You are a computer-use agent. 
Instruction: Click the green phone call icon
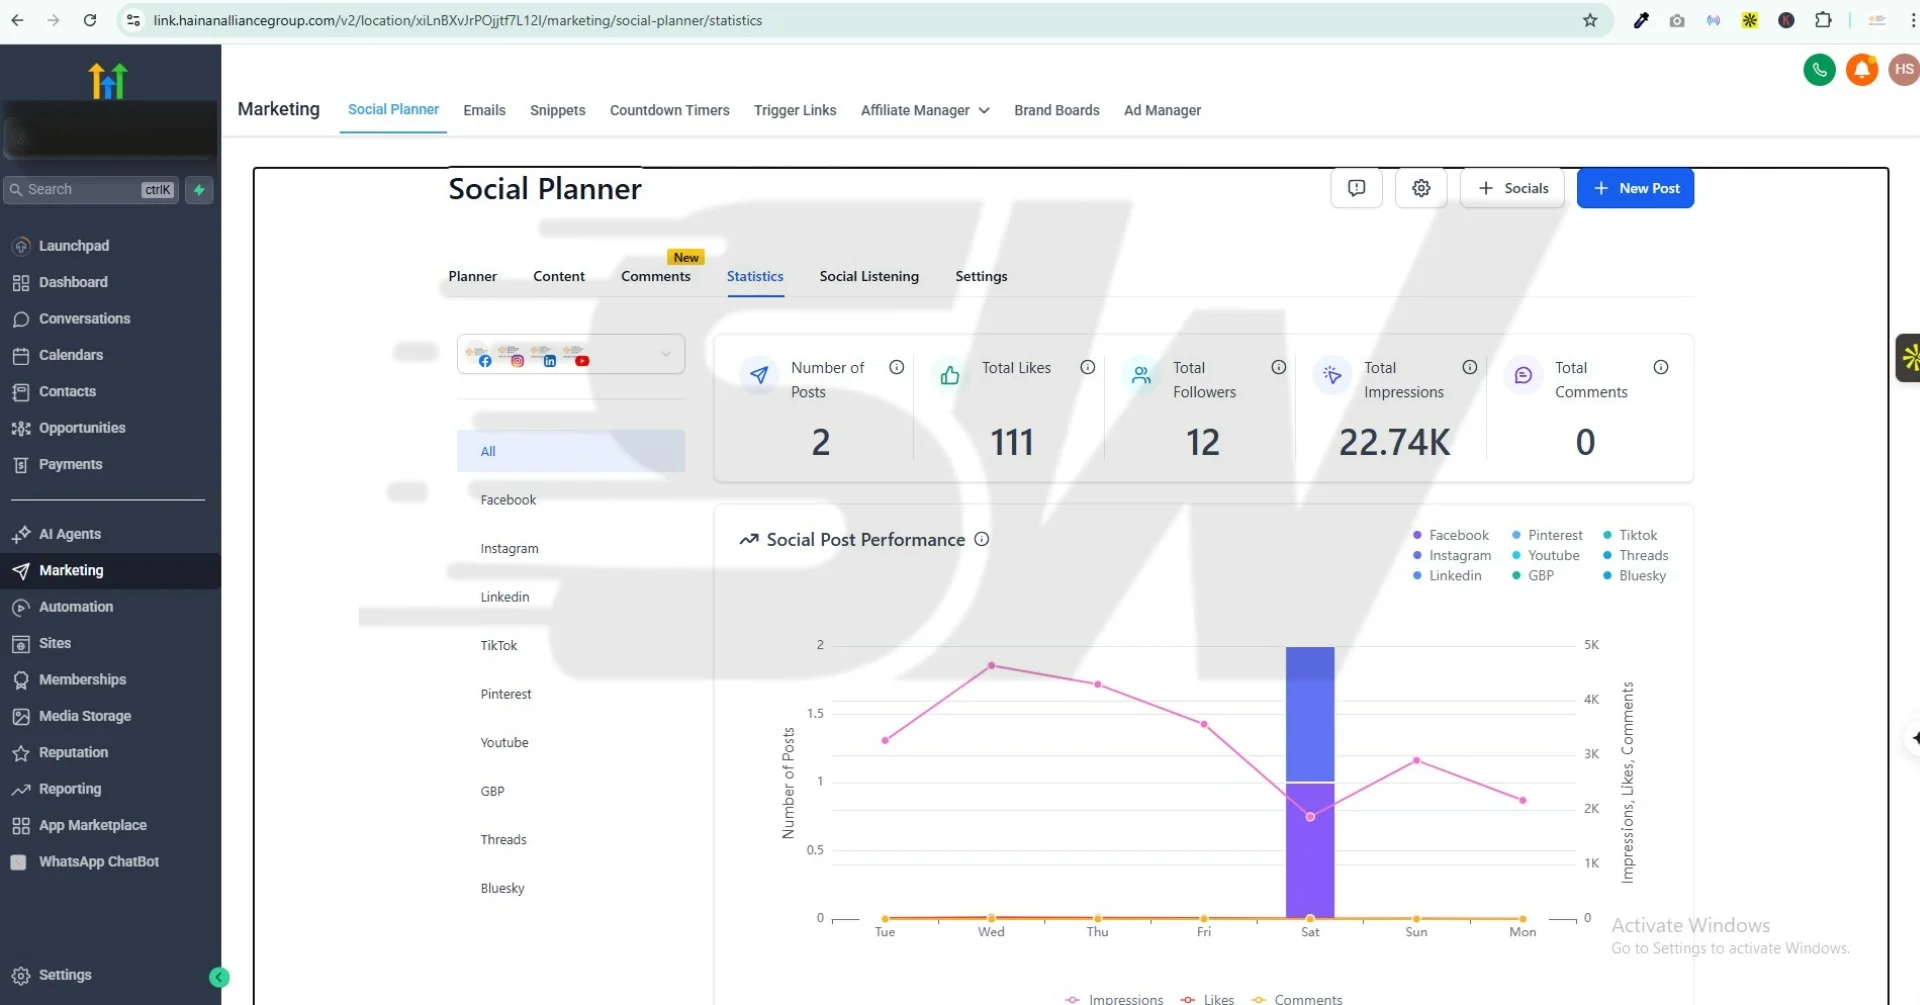[x=1819, y=70]
